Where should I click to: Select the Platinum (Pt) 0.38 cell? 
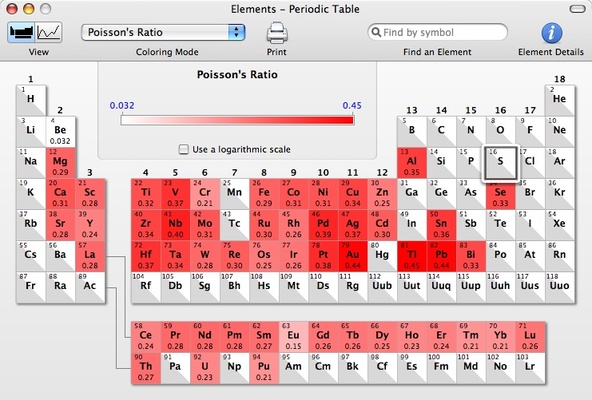pyautogui.click(x=323, y=256)
